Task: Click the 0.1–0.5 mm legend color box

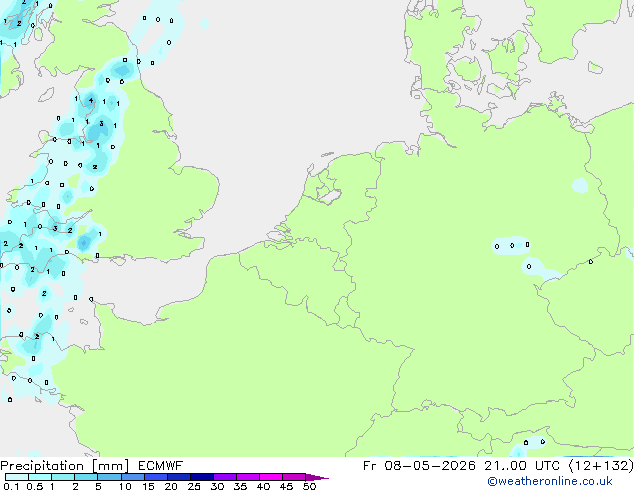Action: click(17, 477)
